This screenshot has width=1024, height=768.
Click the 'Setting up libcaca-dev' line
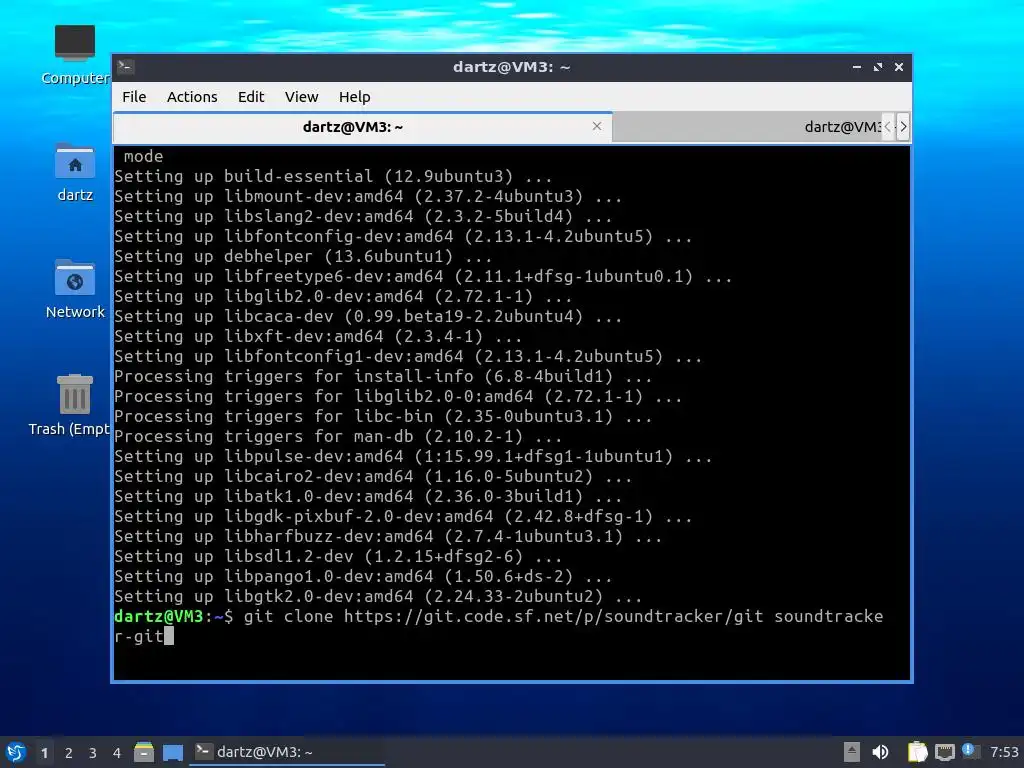(368, 316)
